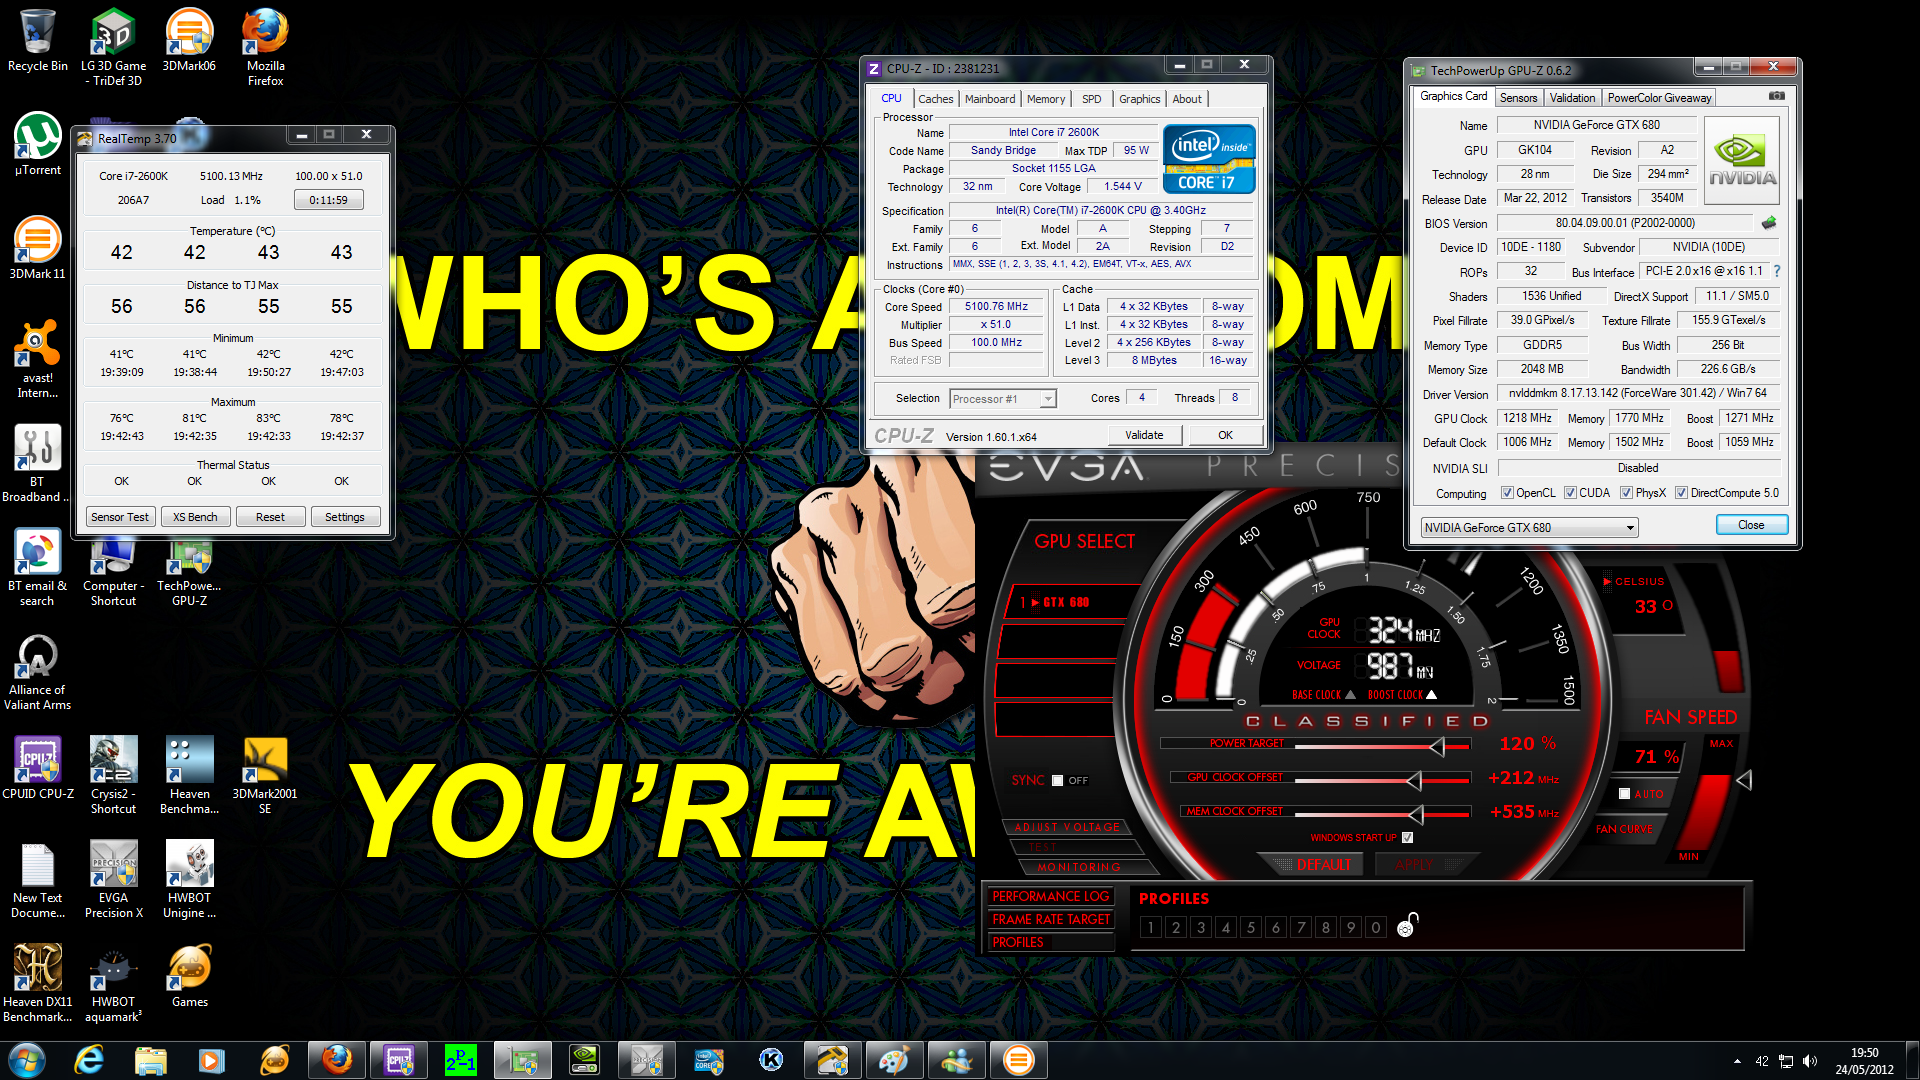Launch EVGA Precision X desktop shortcut
1920x1080 pixels.
113,879
